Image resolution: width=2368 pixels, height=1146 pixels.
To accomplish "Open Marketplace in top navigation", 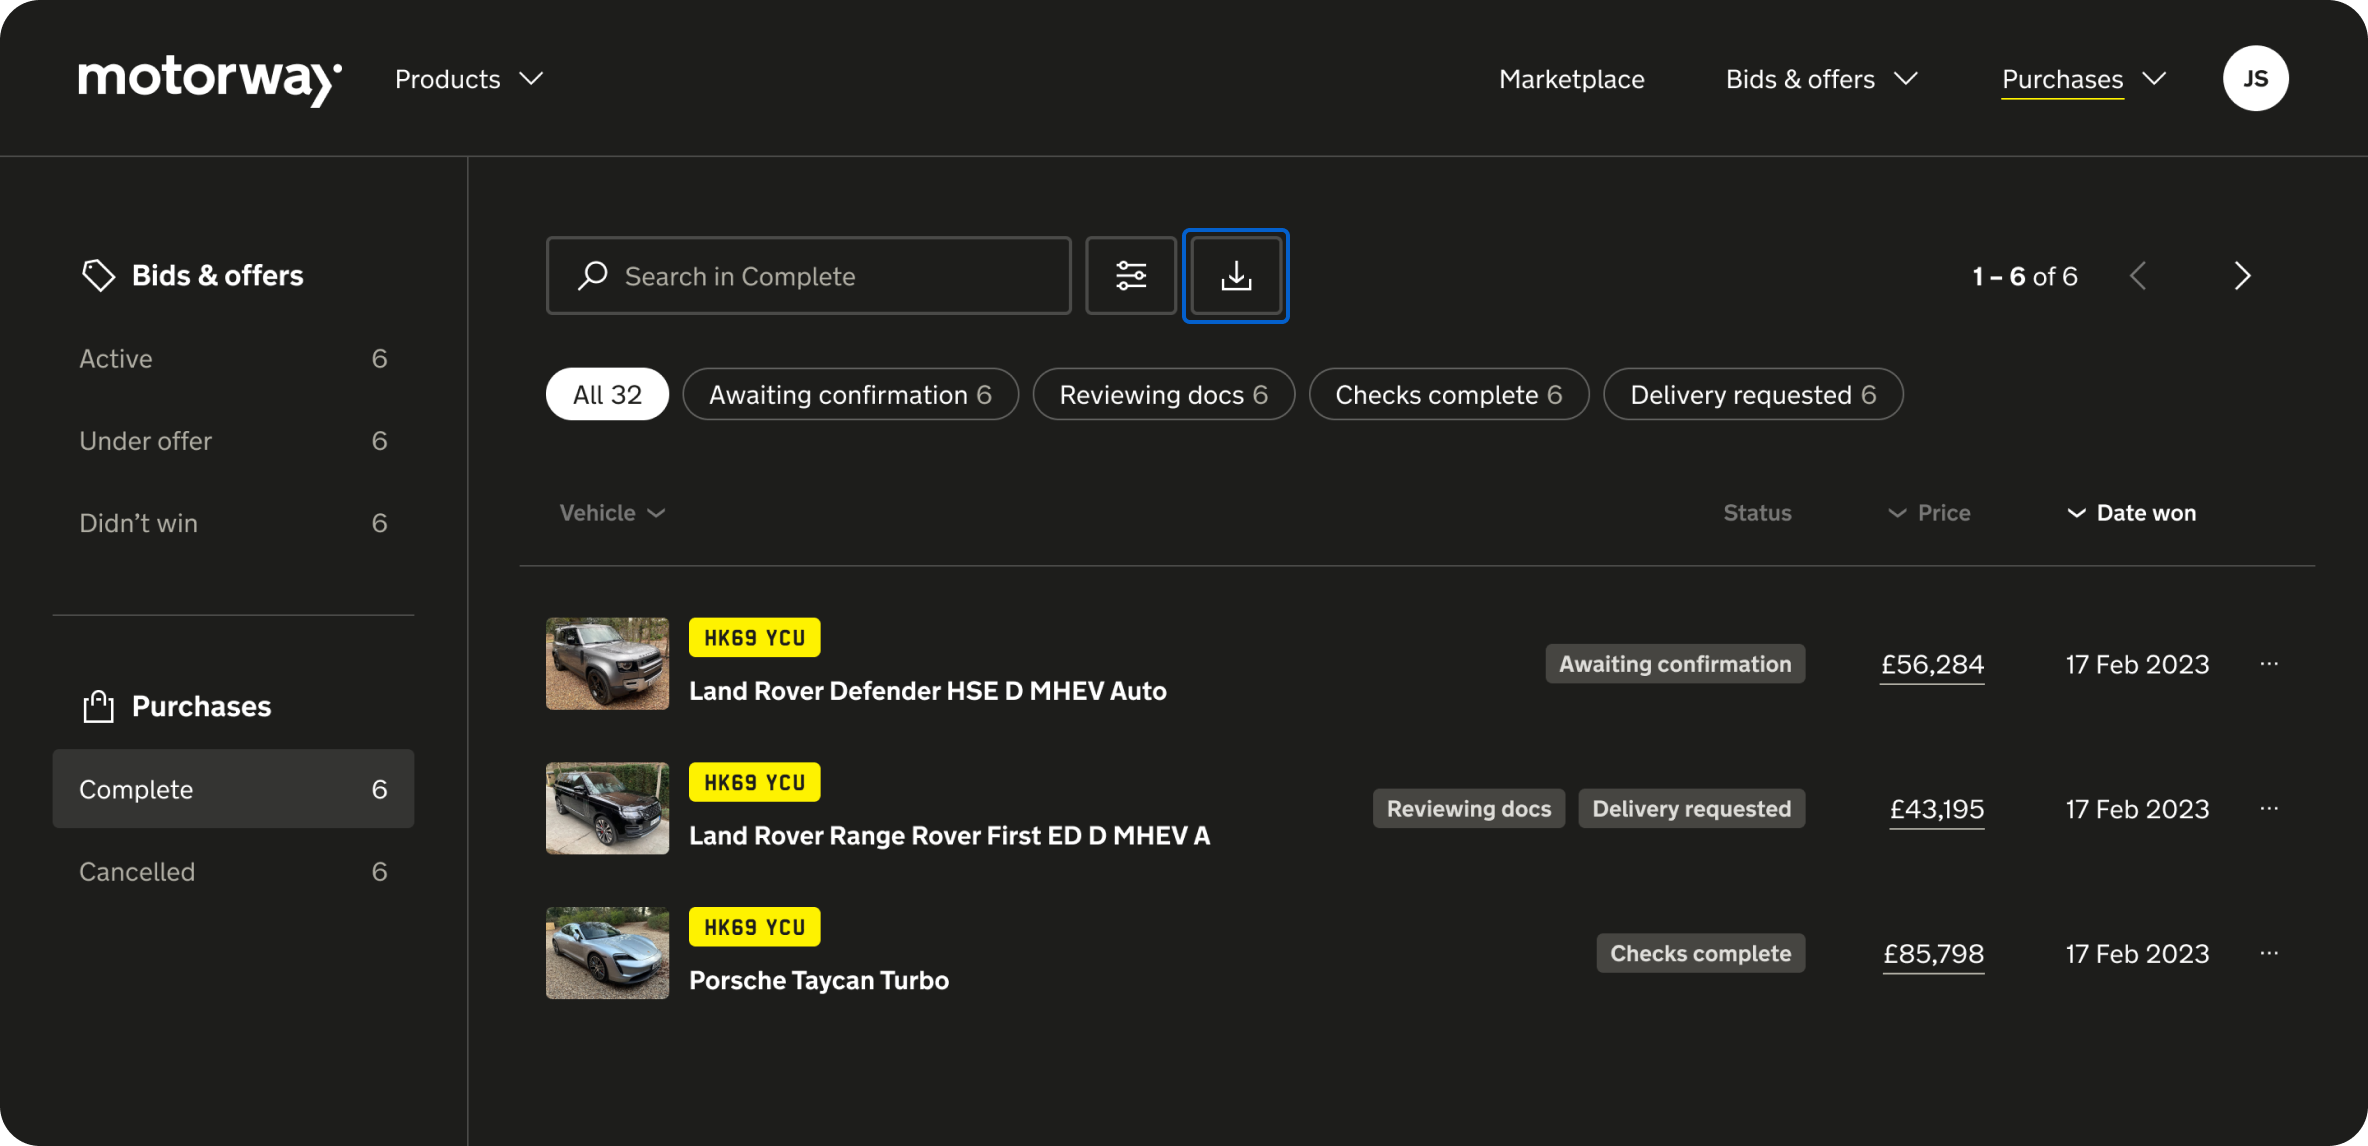I will coord(1571,79).
